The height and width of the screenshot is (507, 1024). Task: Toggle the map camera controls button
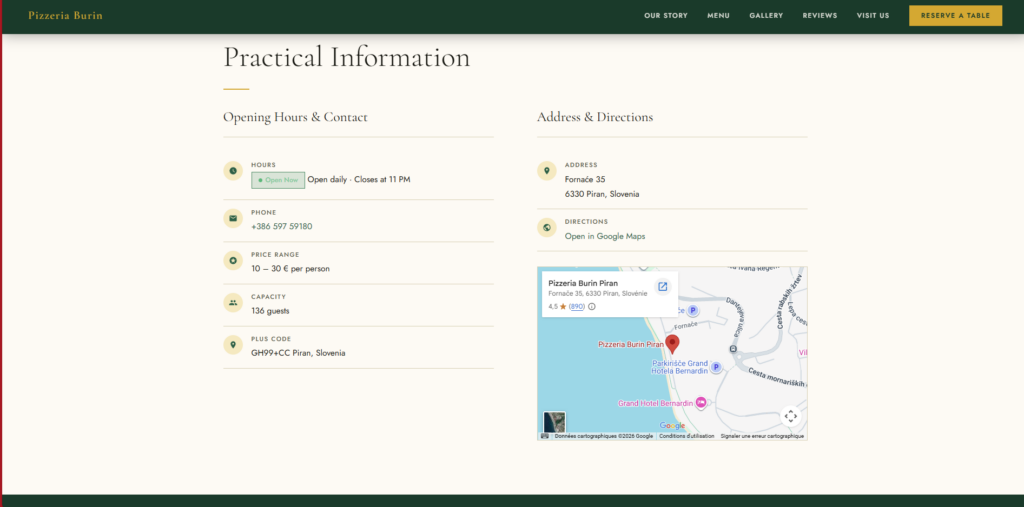[x=791, y=416]
